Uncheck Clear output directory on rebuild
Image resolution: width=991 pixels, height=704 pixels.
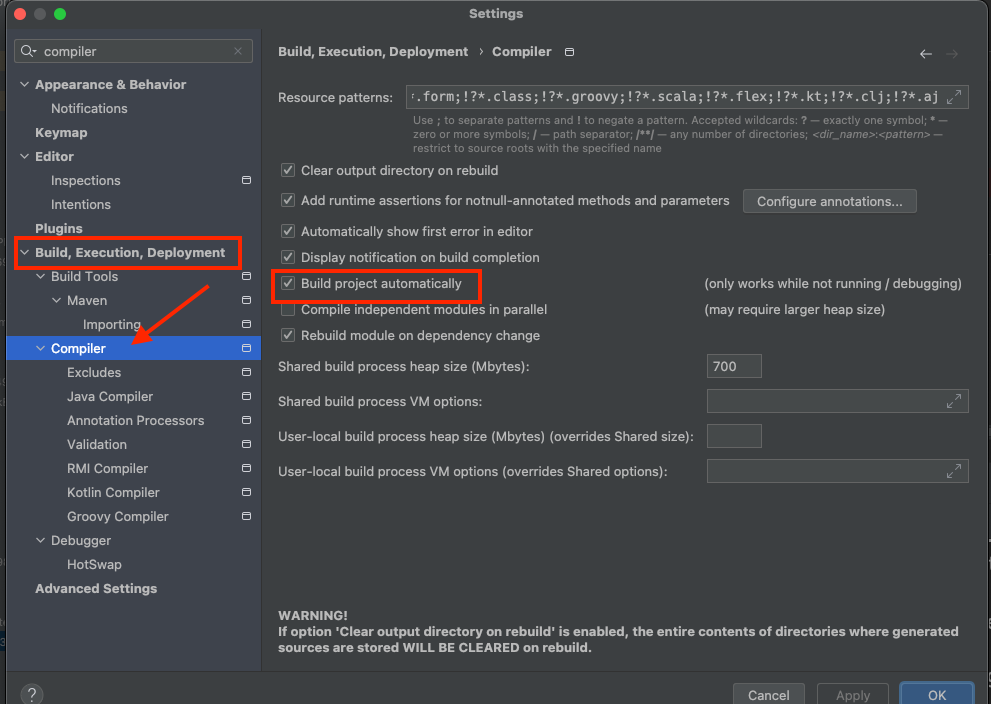click(288, 171)
